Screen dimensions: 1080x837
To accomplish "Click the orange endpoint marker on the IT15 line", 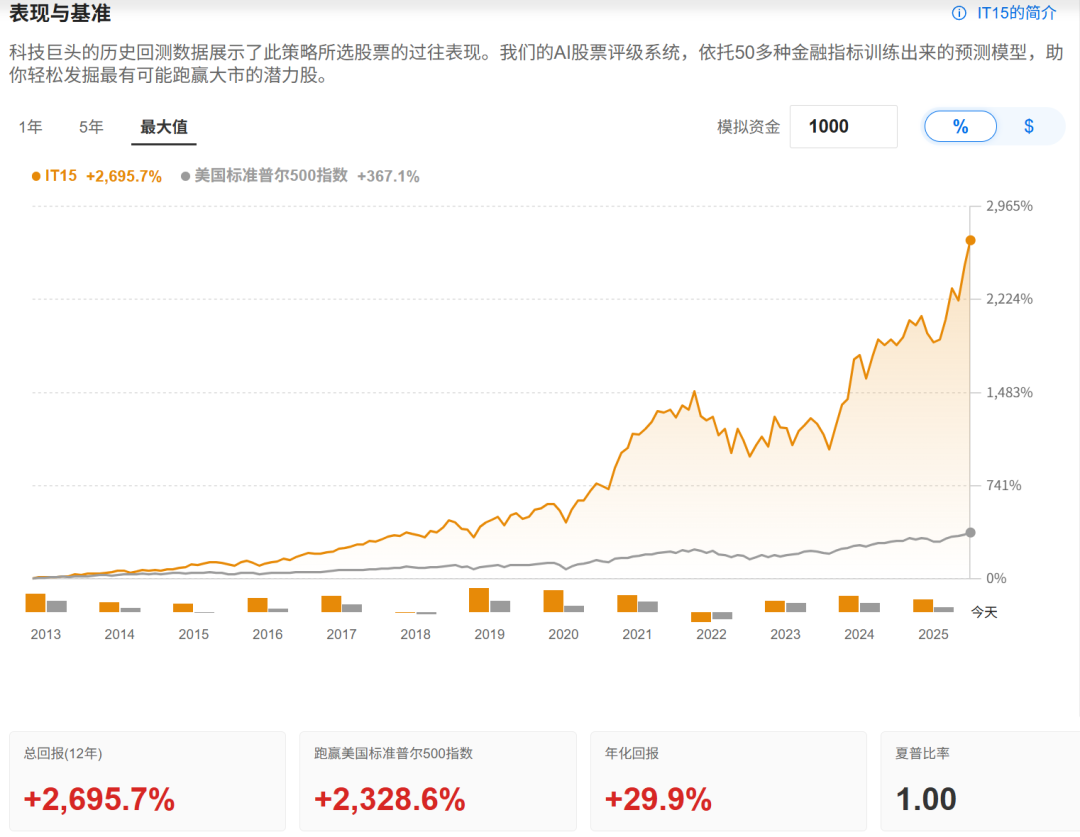I will [x=970, y=240].
